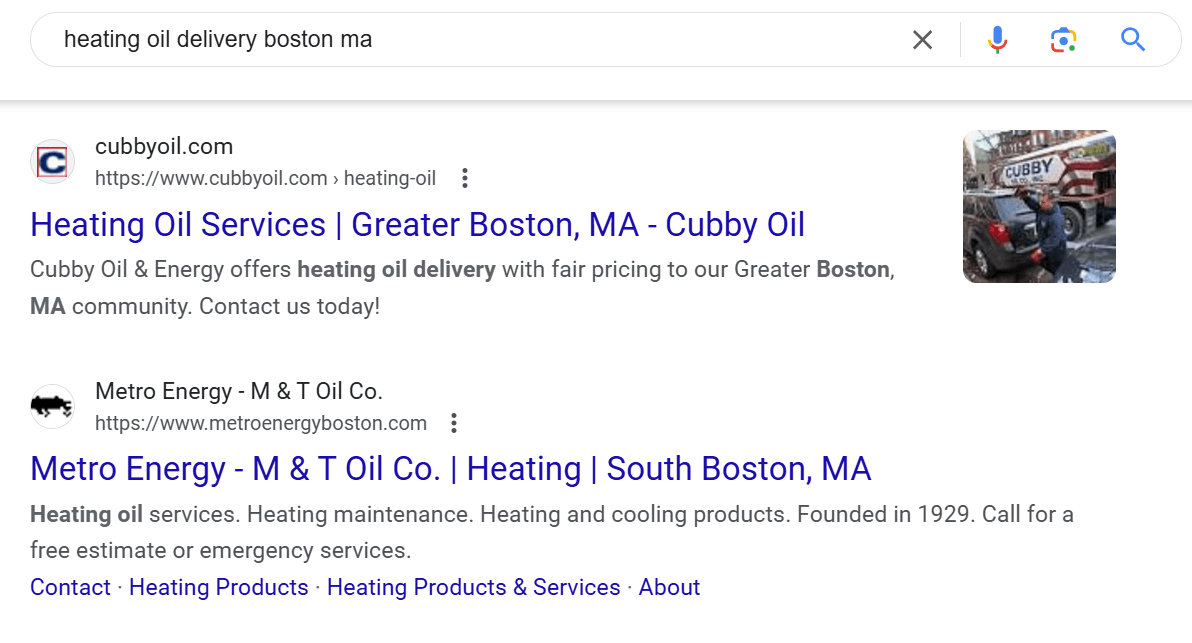Open the three-dot menu for the cubbyoil.com result
The width and height of the screenshot is (1192, 643).
pos(464,179)
